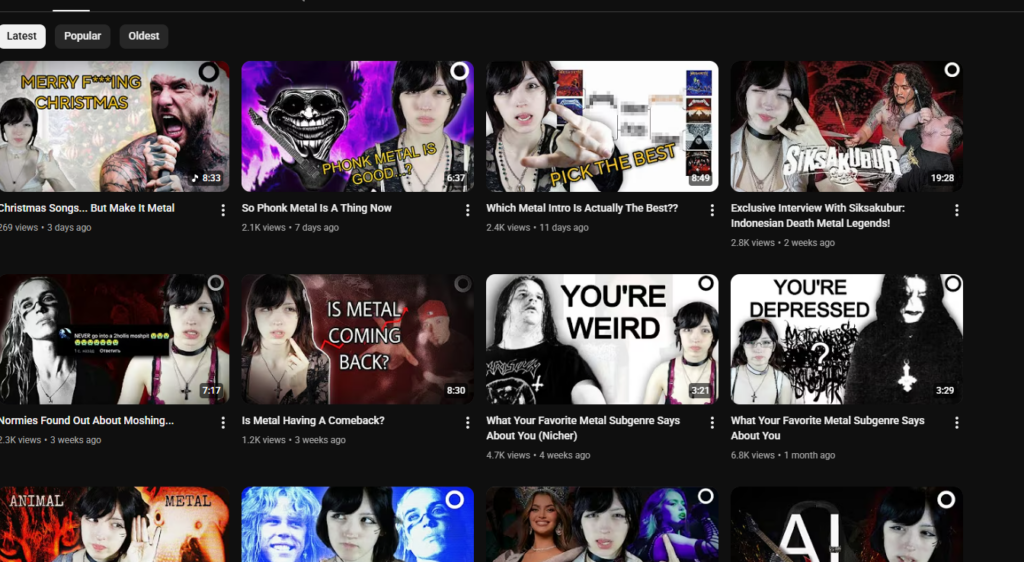Expand action menu for Is Metal Having A Comeback
1024x562 pixels.
pyautogui.click(x=467, y=422)
